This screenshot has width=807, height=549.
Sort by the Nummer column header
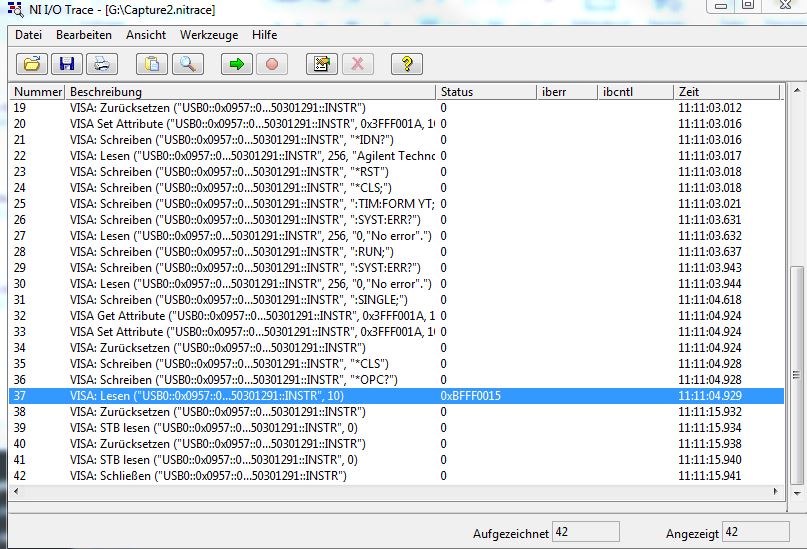[x=37, y=92]
